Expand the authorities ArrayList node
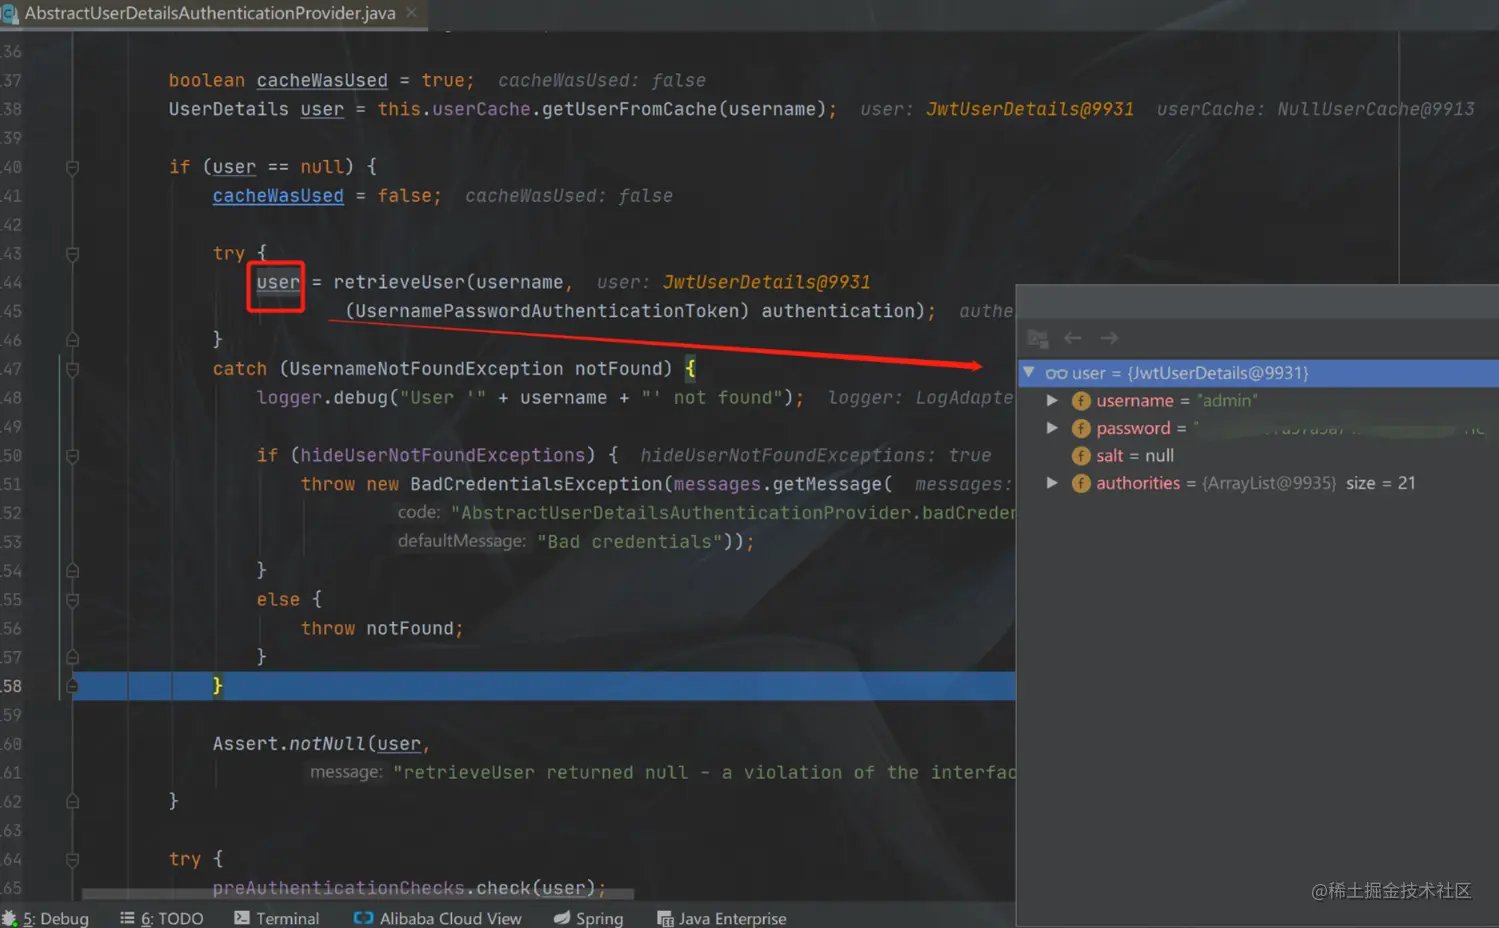Viewport: 1499px width, 928px height. click(1052, 483)
